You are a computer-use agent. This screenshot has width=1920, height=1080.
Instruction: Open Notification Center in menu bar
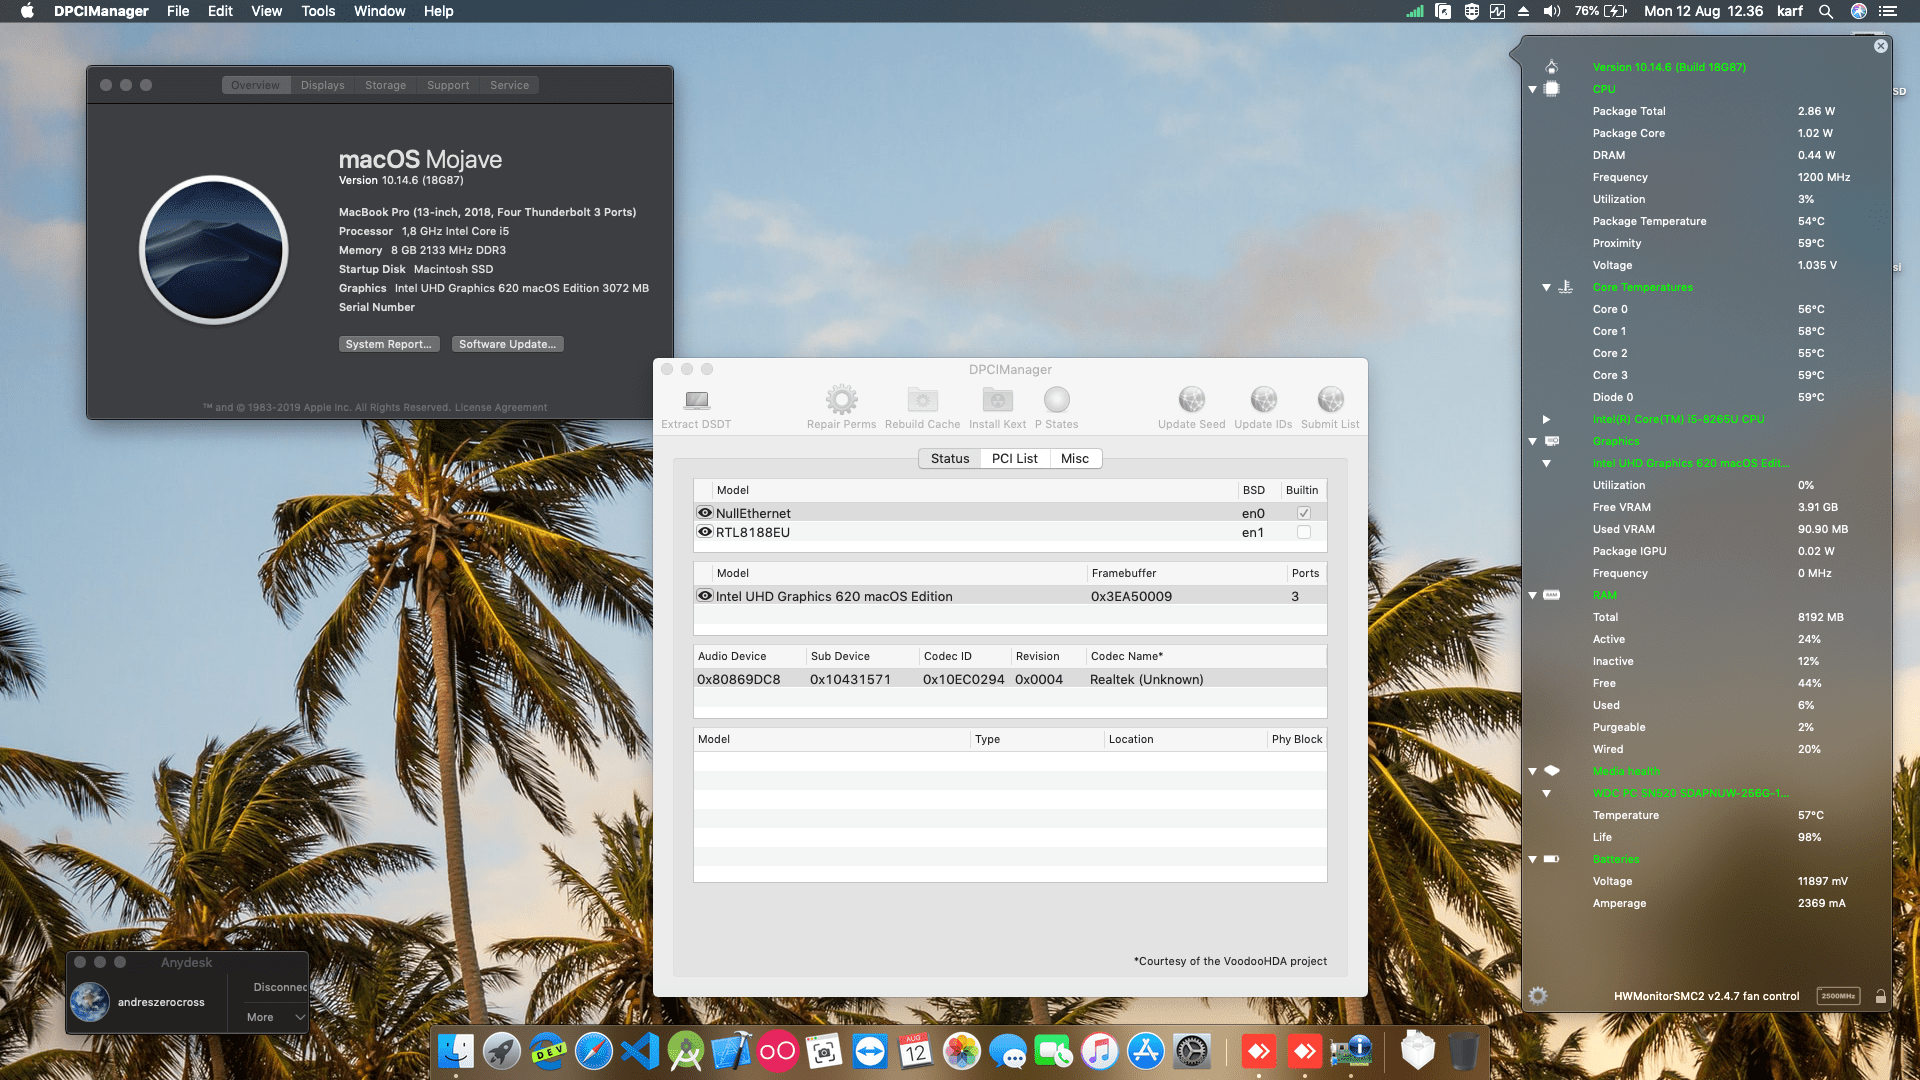[1888, 11]
